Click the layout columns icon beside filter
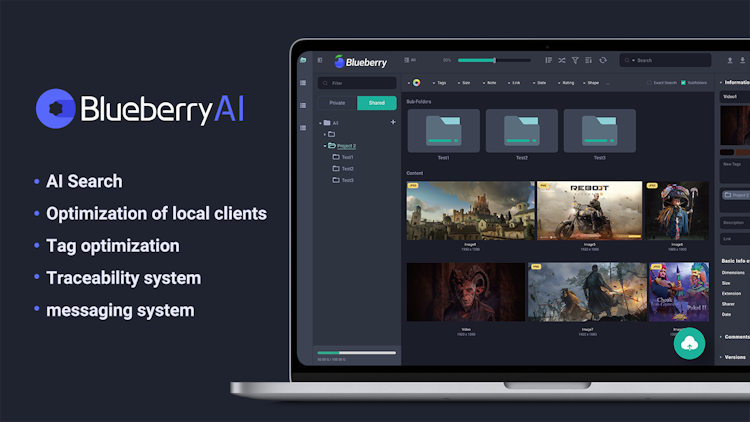750x422 pixels. [x=588, y=60]
